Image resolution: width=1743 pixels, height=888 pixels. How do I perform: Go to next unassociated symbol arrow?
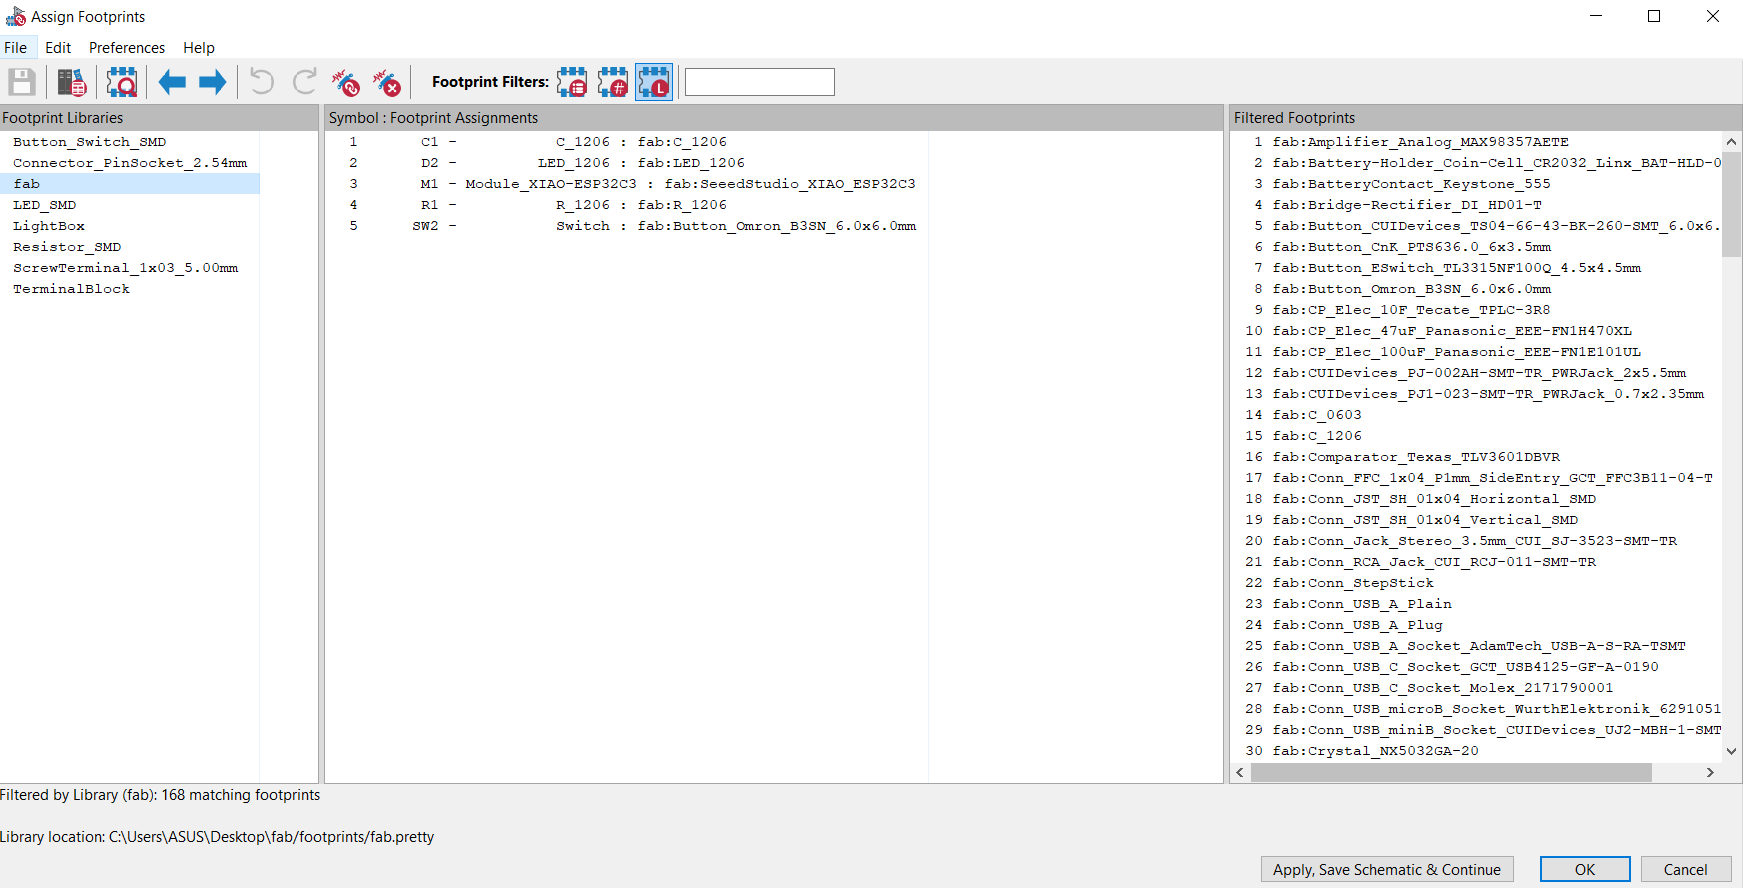click(213, 82)
